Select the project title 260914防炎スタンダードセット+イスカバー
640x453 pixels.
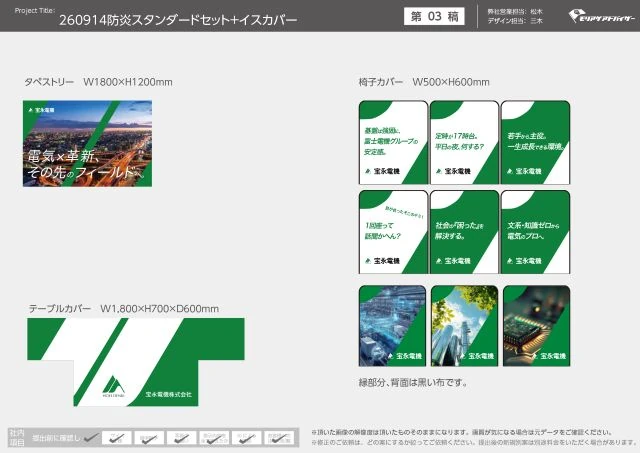click(x=178, y=20)
